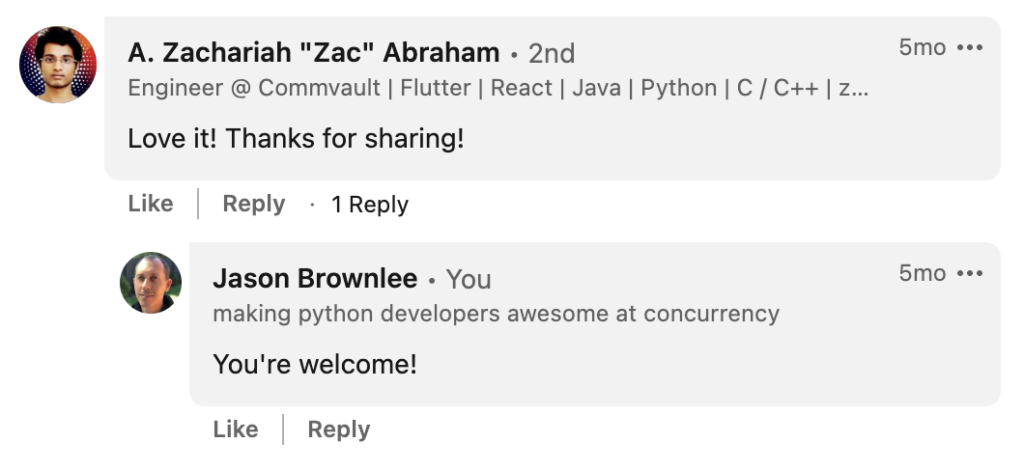Open Zac Abraham's profile picture
Image resolution: width=1024 pixels, height=471 pixels.
coord(57,65)
